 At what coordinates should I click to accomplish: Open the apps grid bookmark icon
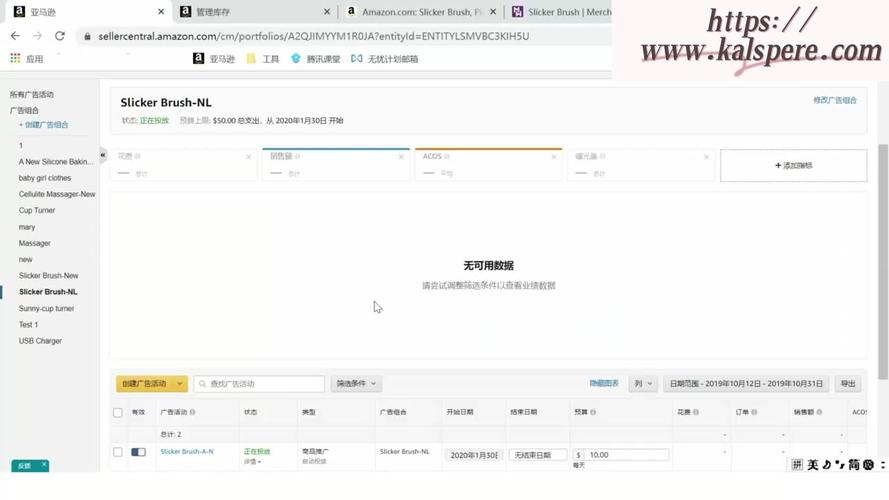15,58
